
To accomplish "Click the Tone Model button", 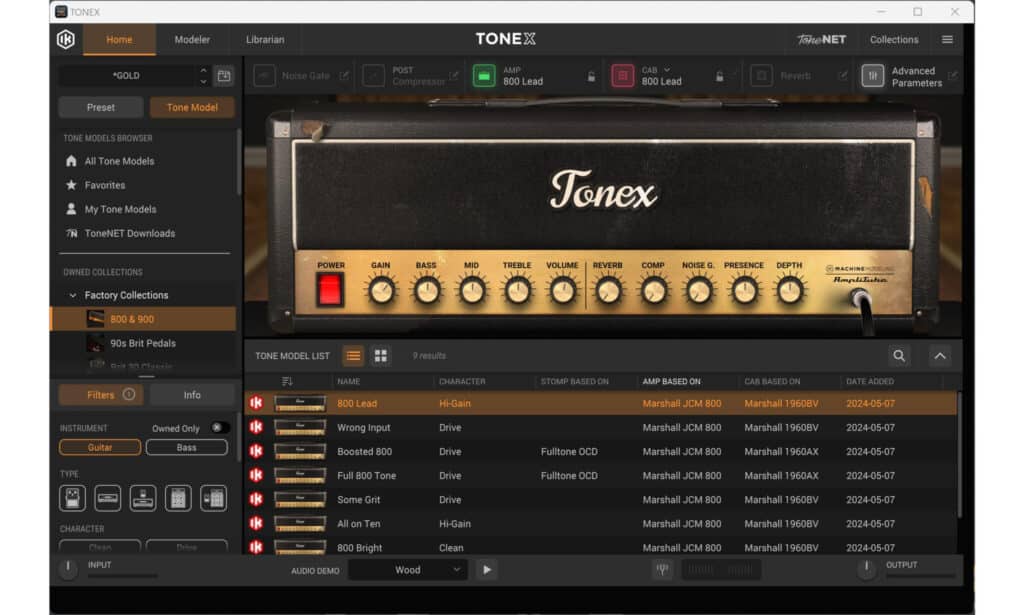I will (x=192, y=108).
